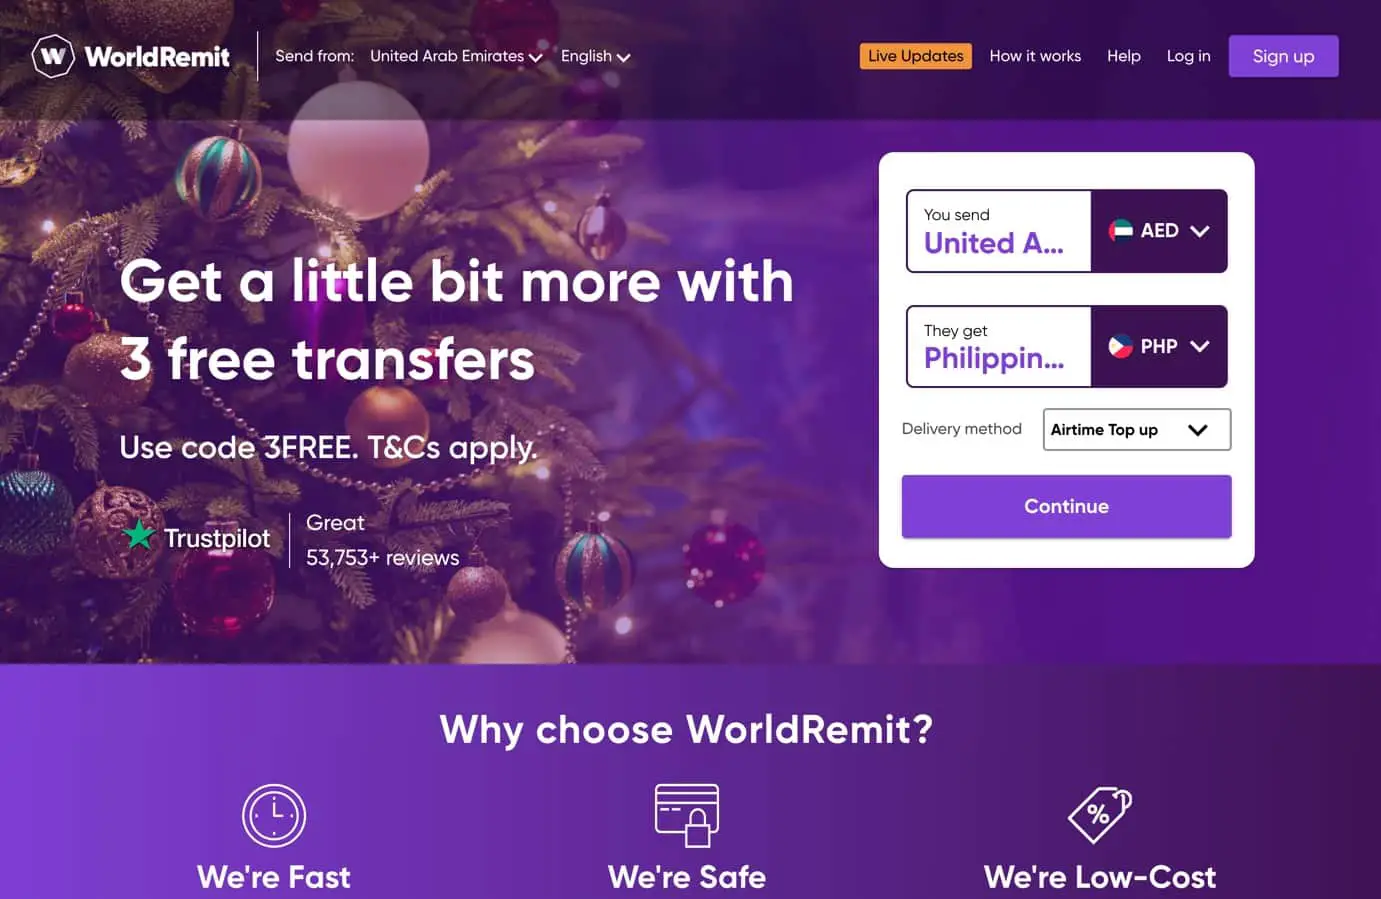Click the You send country field

pos(999,231)
